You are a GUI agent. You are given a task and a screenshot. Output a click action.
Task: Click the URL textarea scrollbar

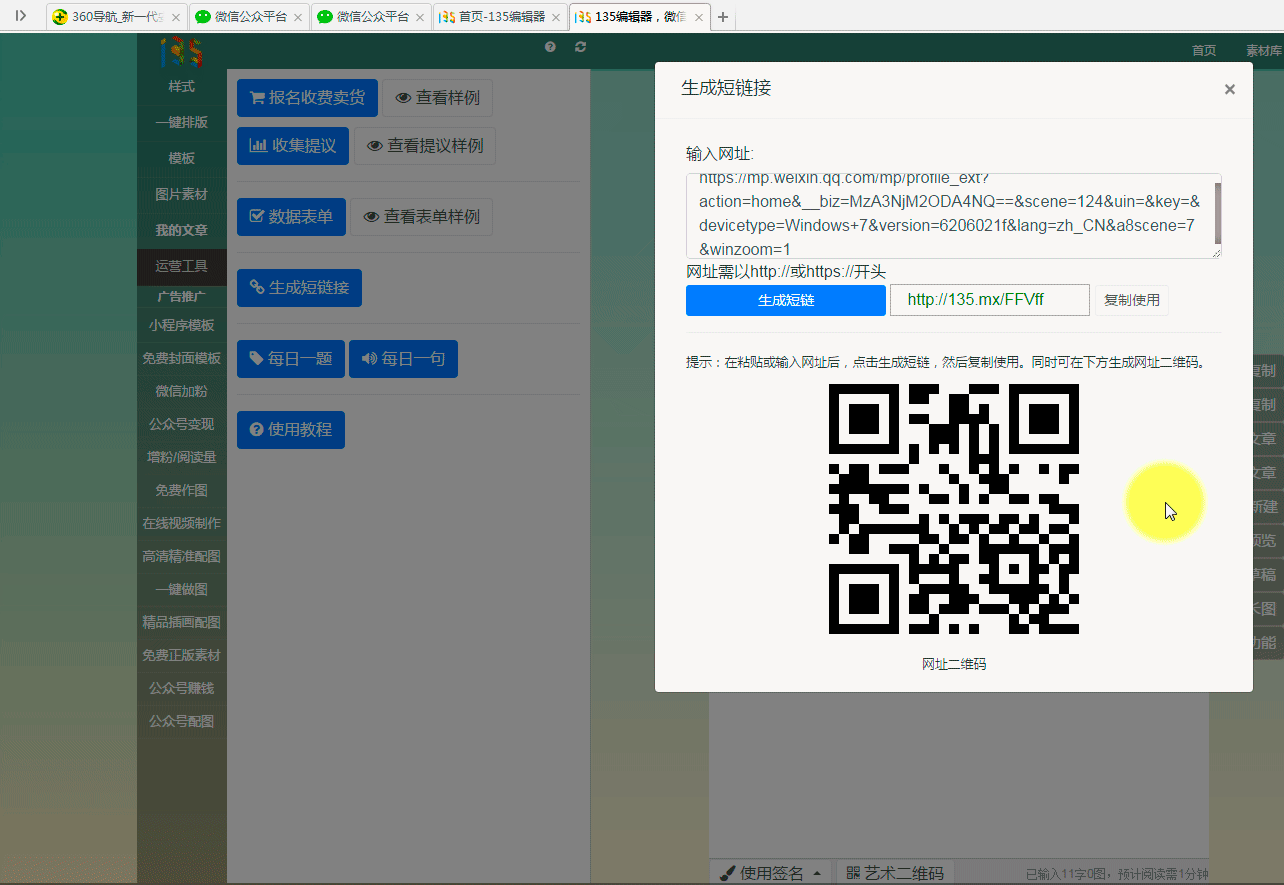[1217, 213]
